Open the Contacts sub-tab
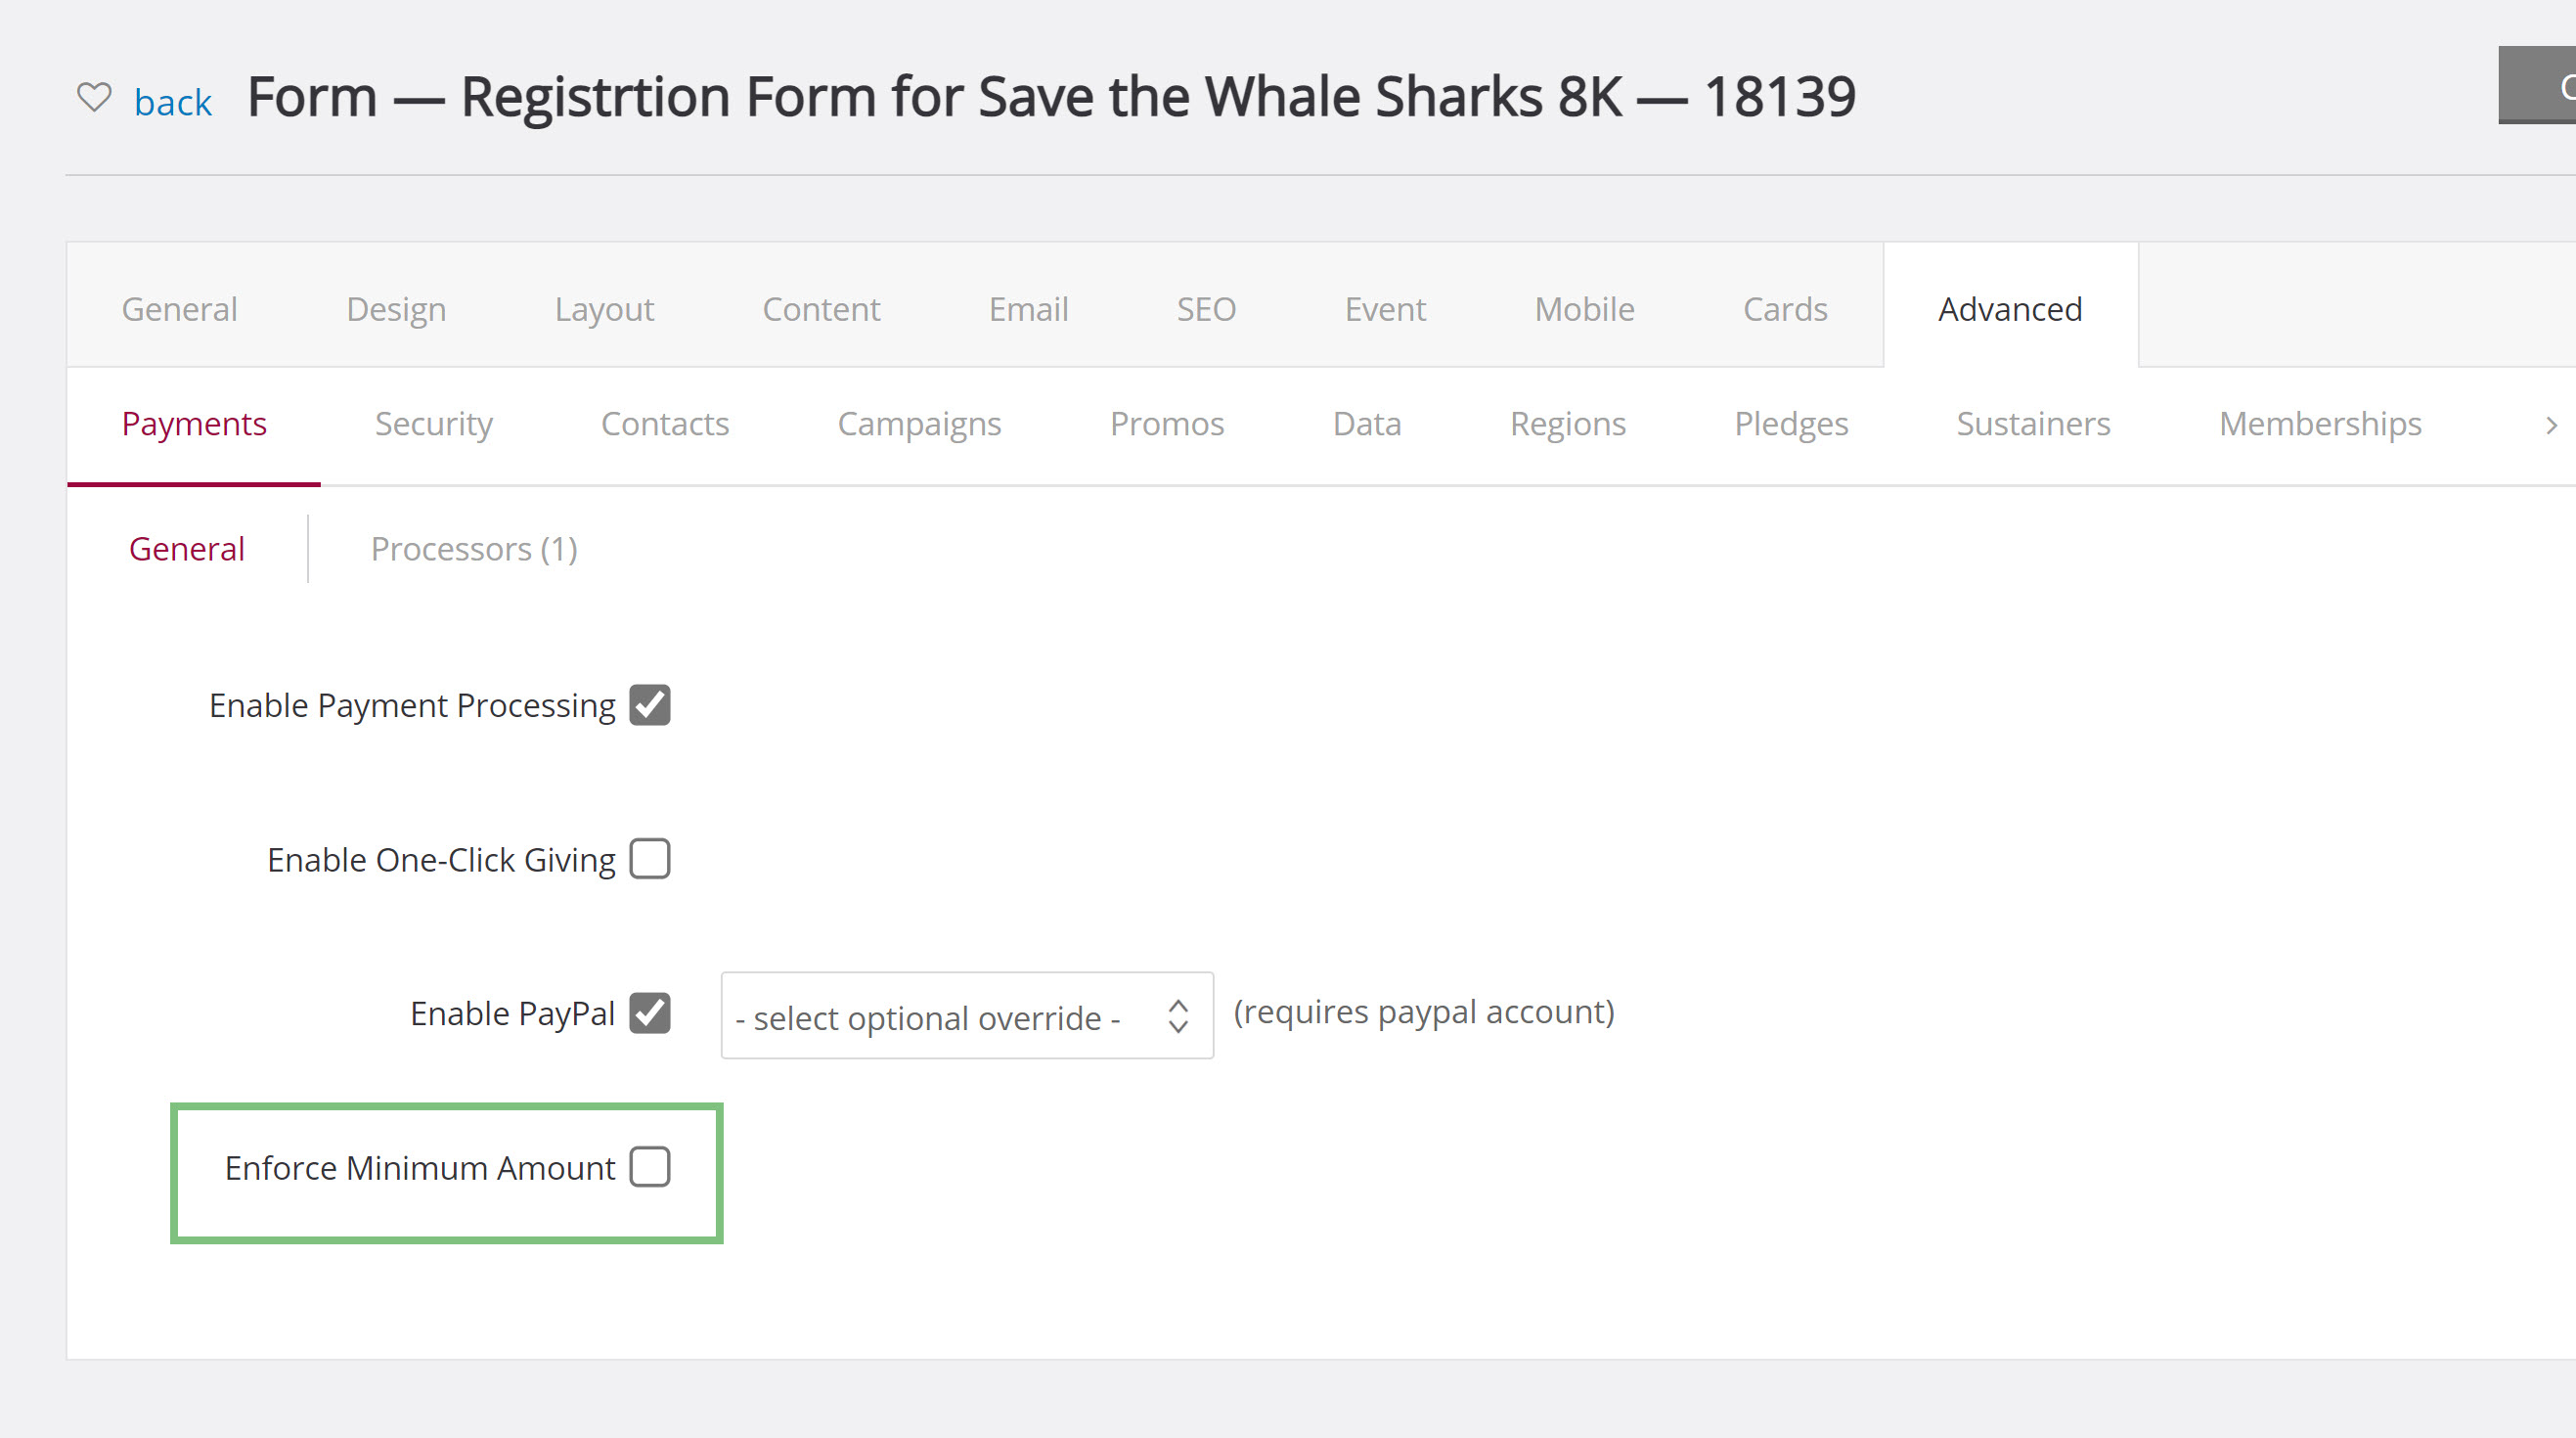Viewport: 2576px width, 1438px height. coord(665,424)
